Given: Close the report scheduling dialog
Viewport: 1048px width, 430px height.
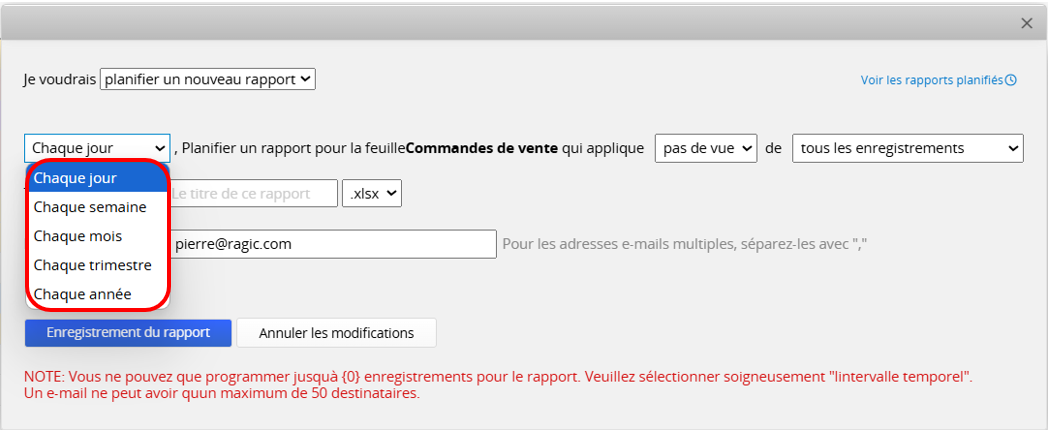Looking at the screenshot, I should (1027, 23).
